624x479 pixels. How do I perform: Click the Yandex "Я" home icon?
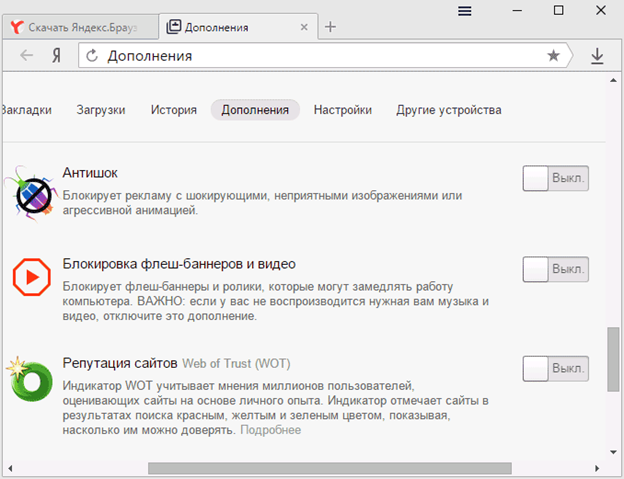57,56
